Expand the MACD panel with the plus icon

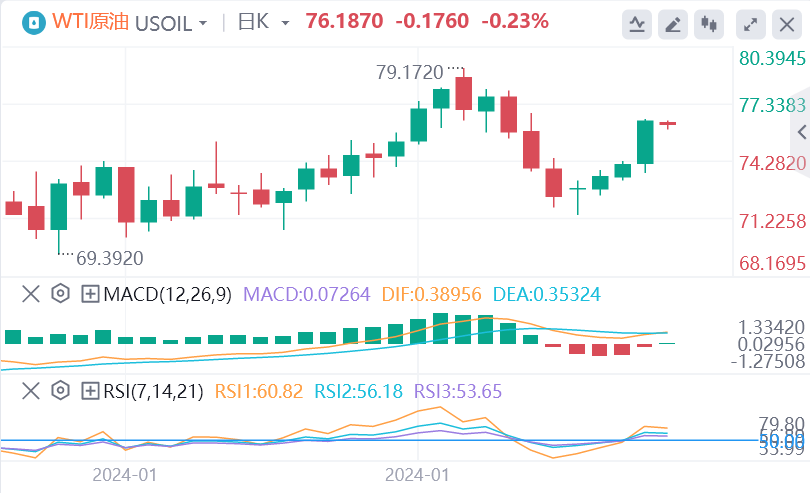pyautogui.click(x=90, y=294)
